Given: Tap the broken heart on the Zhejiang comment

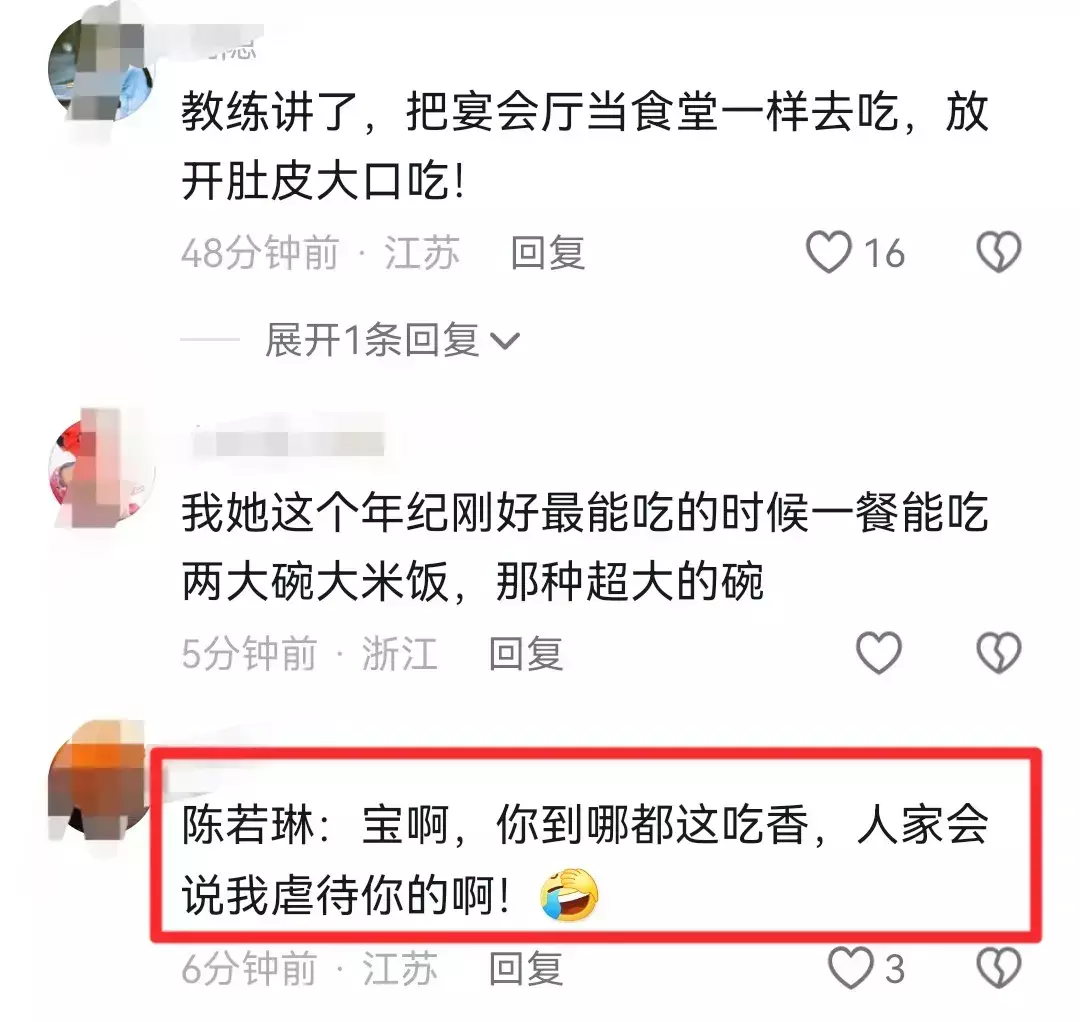Looking at the screenshot, I should 999,652.
